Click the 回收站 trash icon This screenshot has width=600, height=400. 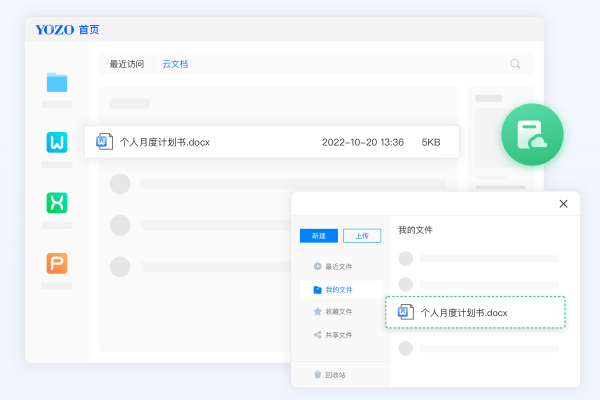click(x=318, y=375)
